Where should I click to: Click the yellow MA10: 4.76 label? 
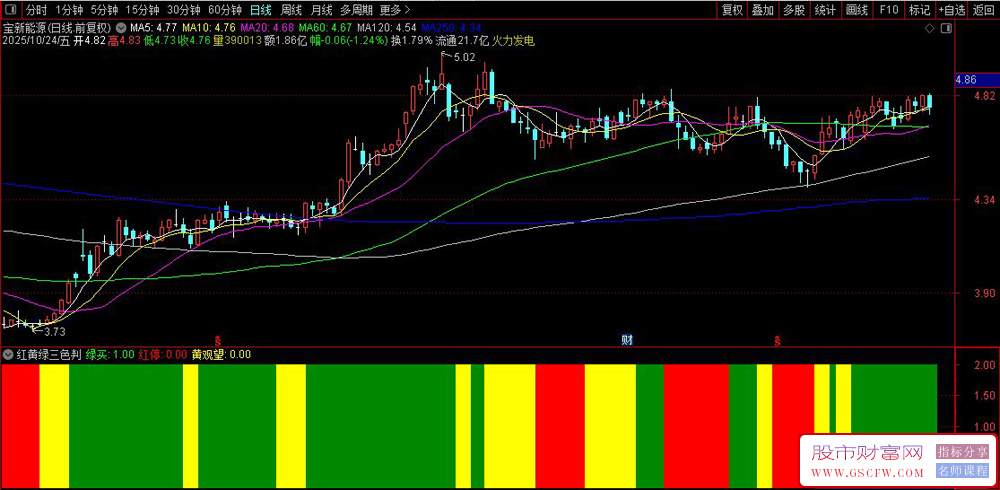tap(207, 28)
